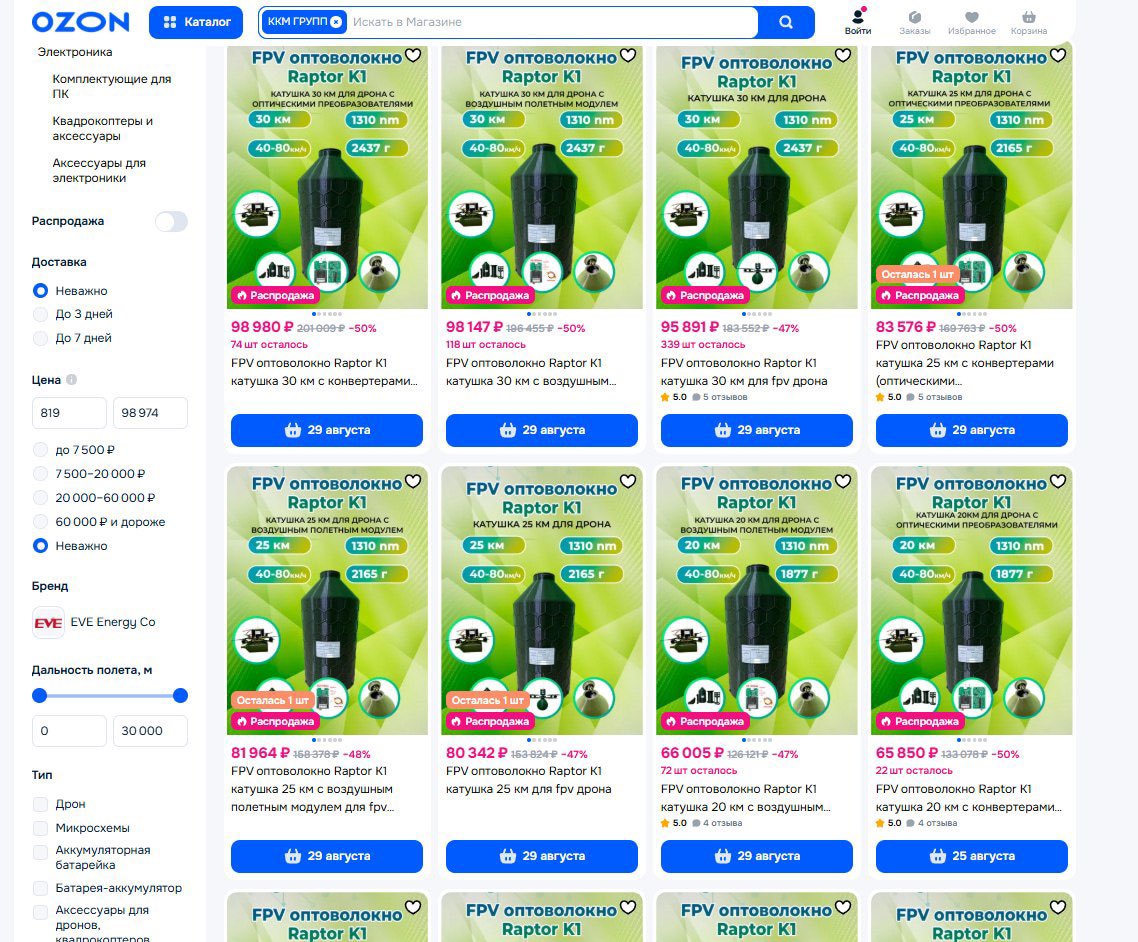
Task: Check the Аккумуляторная батарейка checkbox
Action: [x=41, y=853]
